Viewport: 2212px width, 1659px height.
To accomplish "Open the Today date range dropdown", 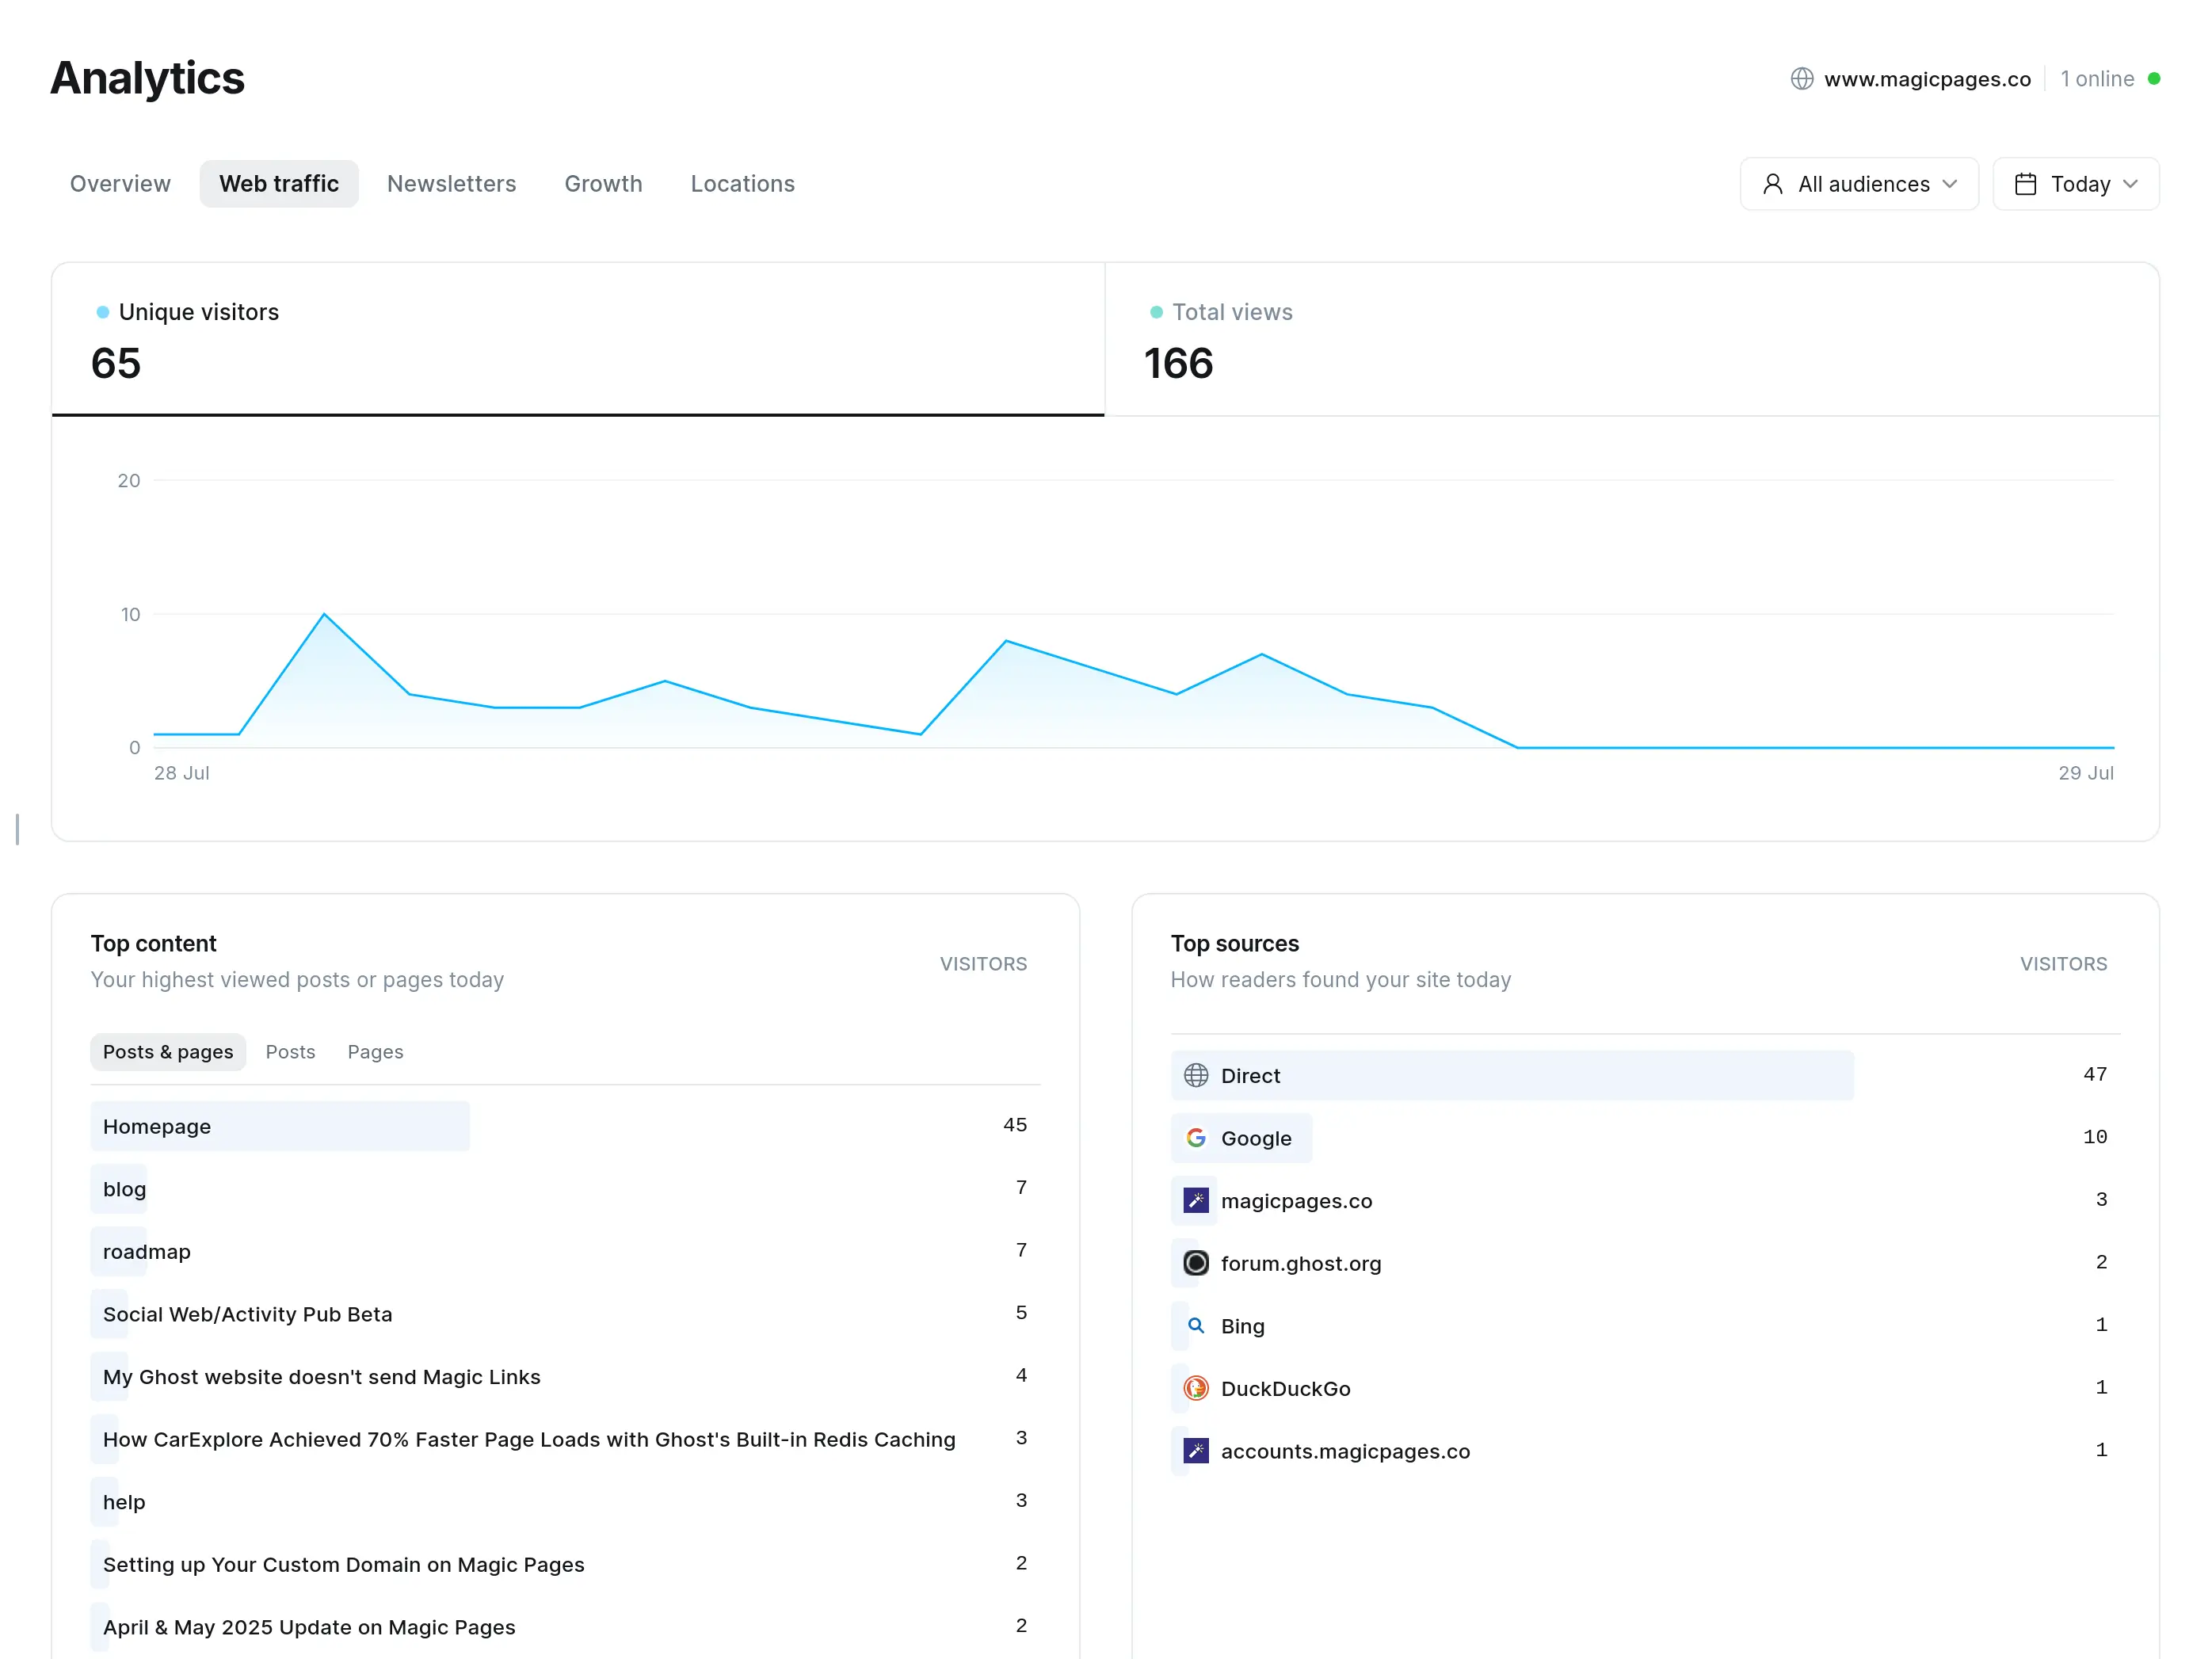I will (x=2076, y=183).
